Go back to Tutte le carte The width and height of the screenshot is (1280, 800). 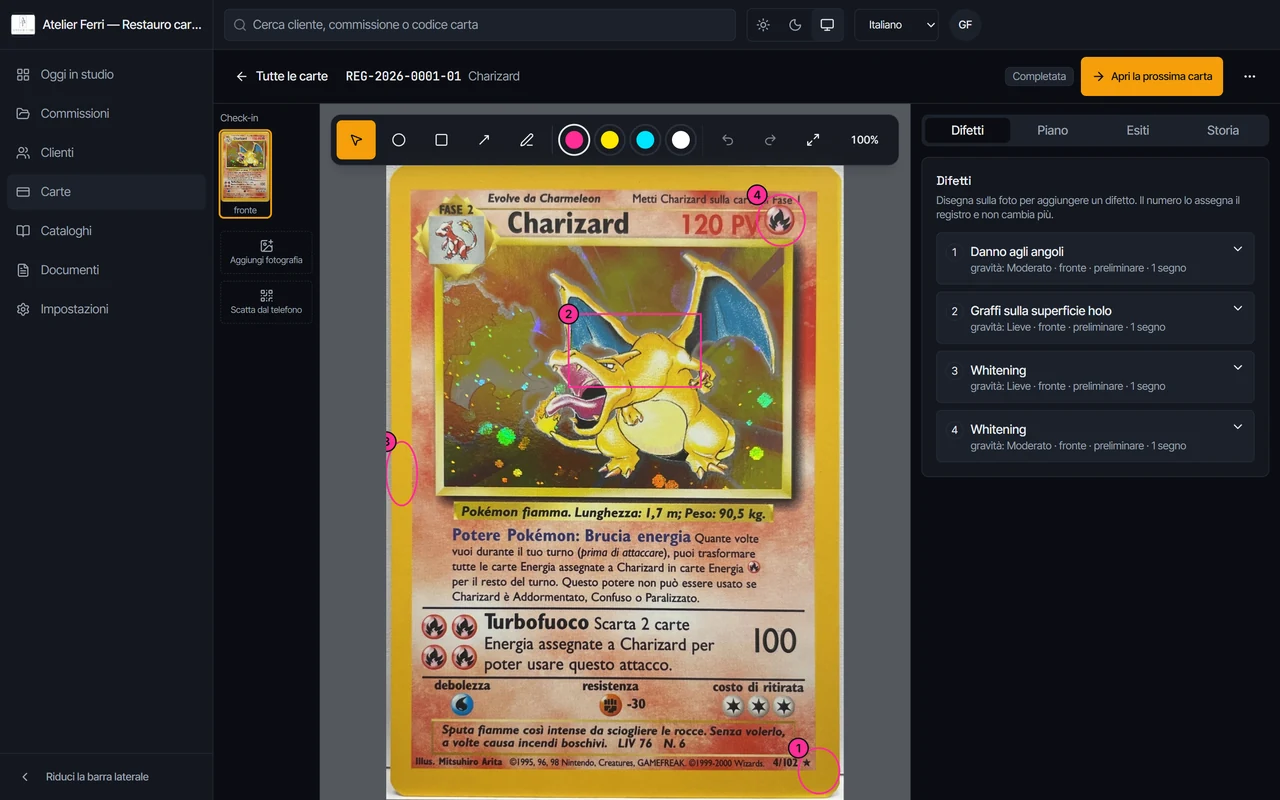(282, 76)
